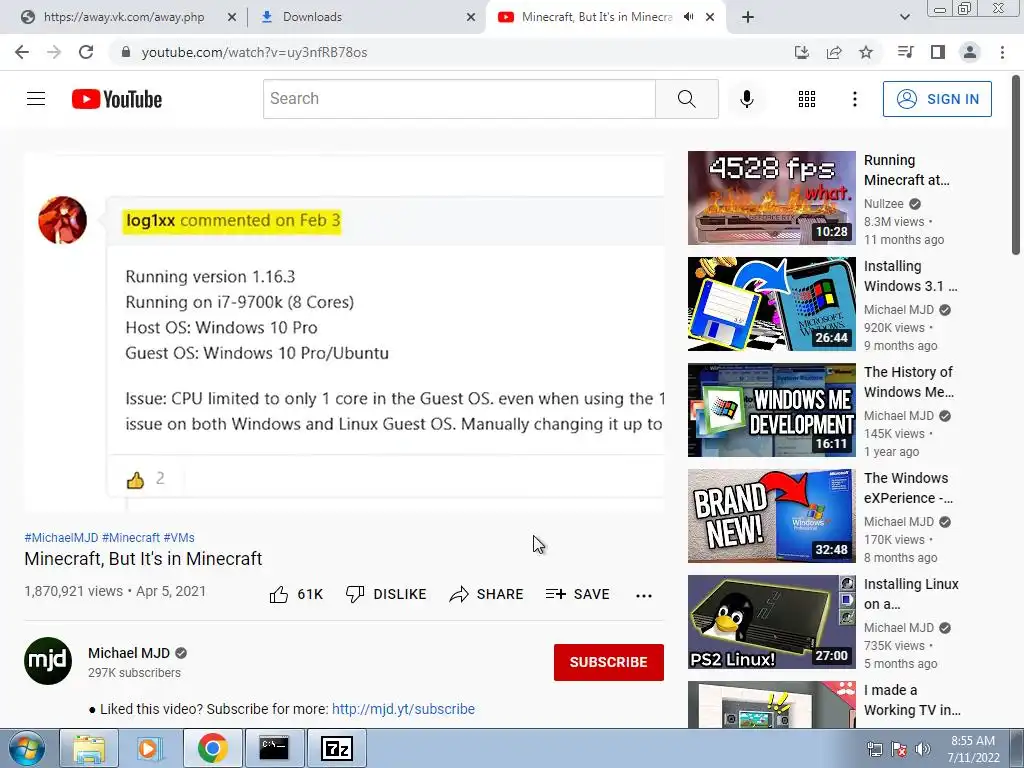This screenshot has height=768, width=1024.
Task: Click the page vertical scrollbar thumb
Action: pyautogui.click(x=1016, y=165)
